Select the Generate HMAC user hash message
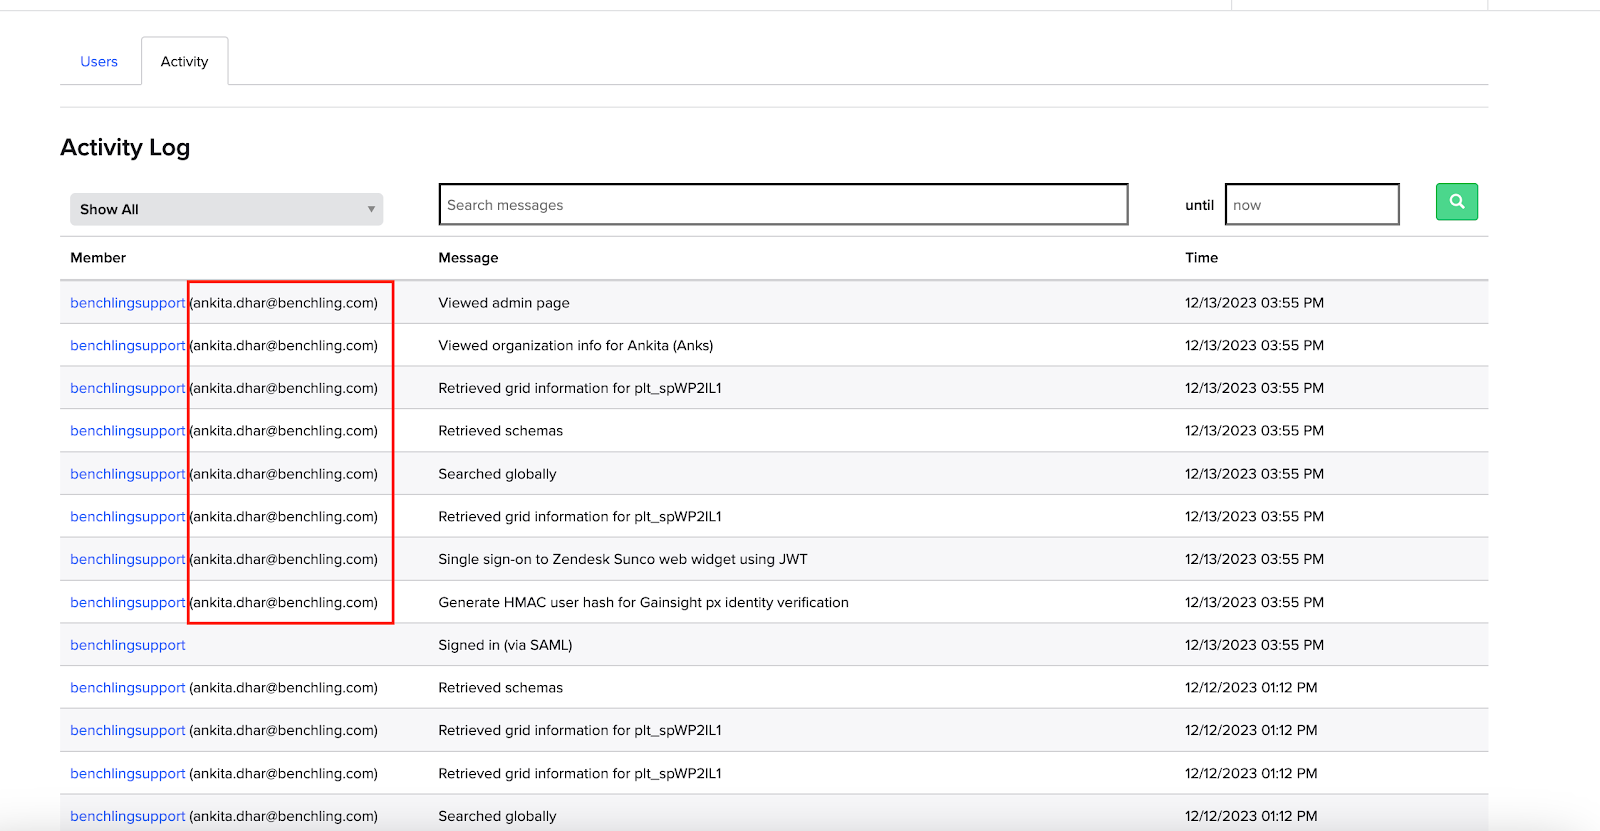 644,603
